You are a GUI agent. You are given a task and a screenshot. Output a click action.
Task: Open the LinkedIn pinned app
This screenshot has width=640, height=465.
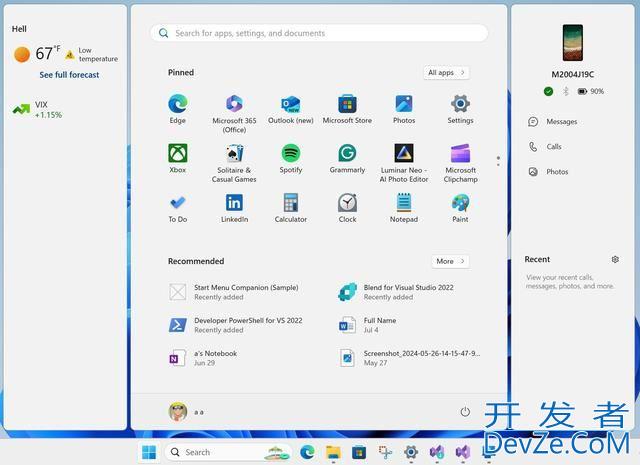[x=234, y=208]
